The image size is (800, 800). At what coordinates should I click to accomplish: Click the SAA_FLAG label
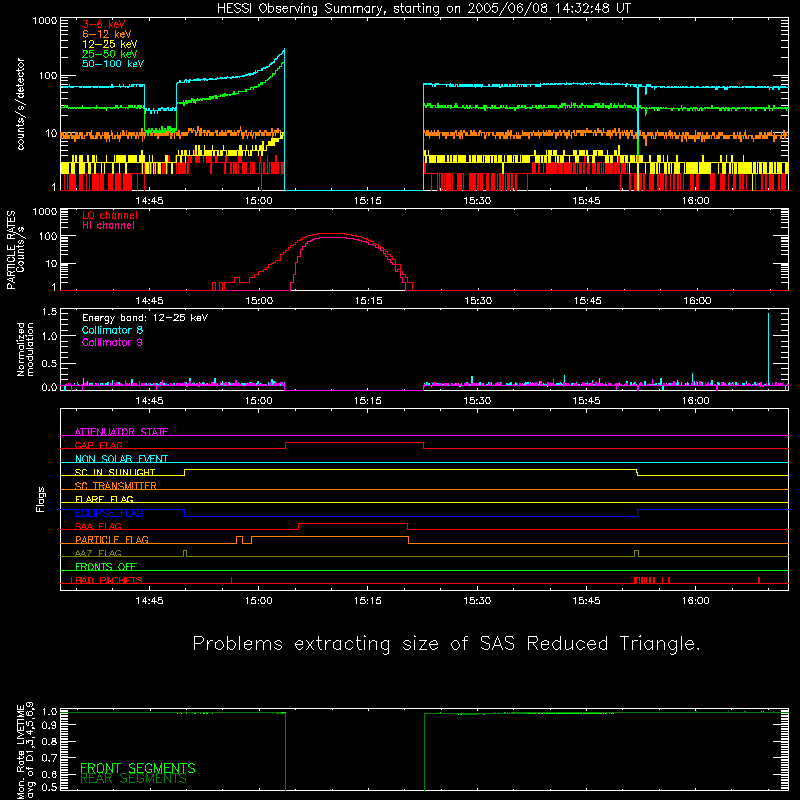tap(98, 526)
